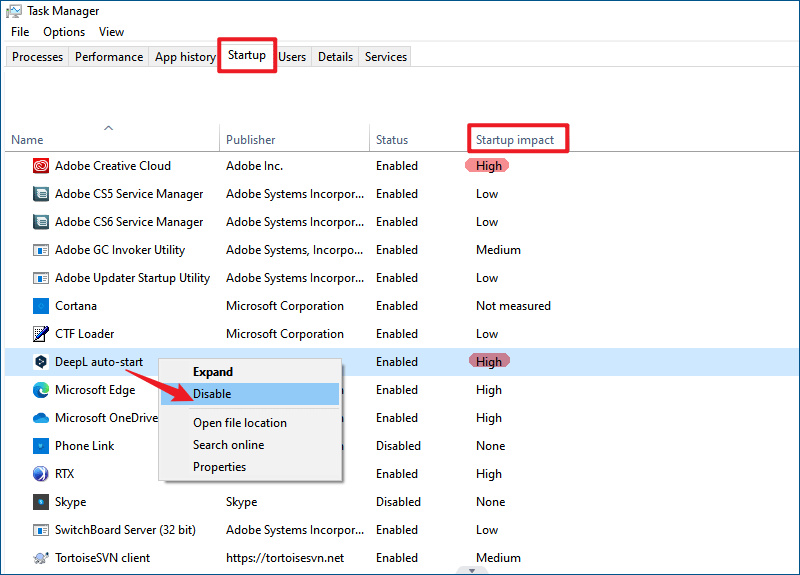Image resolution: width=800 pixels, height=575 pixels.
Task: Open the File menu
Action: pos(20,32)
